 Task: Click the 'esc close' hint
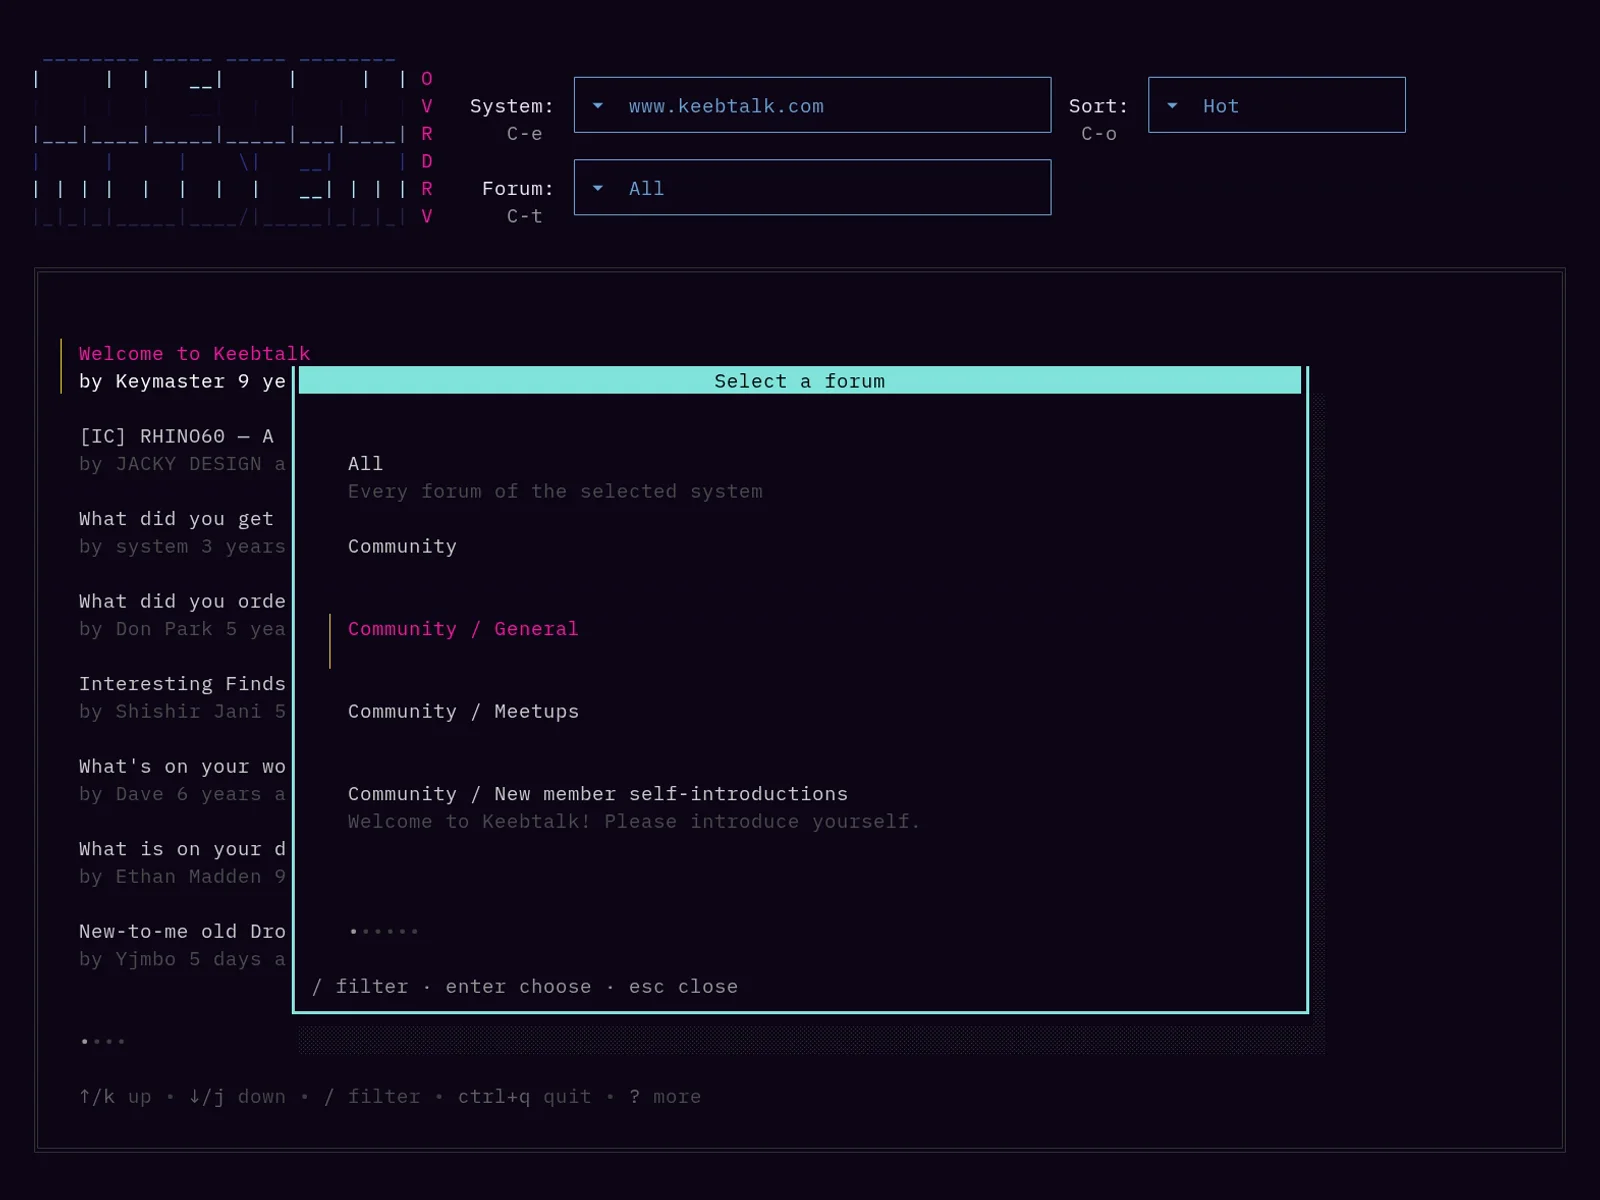point(683,986)
